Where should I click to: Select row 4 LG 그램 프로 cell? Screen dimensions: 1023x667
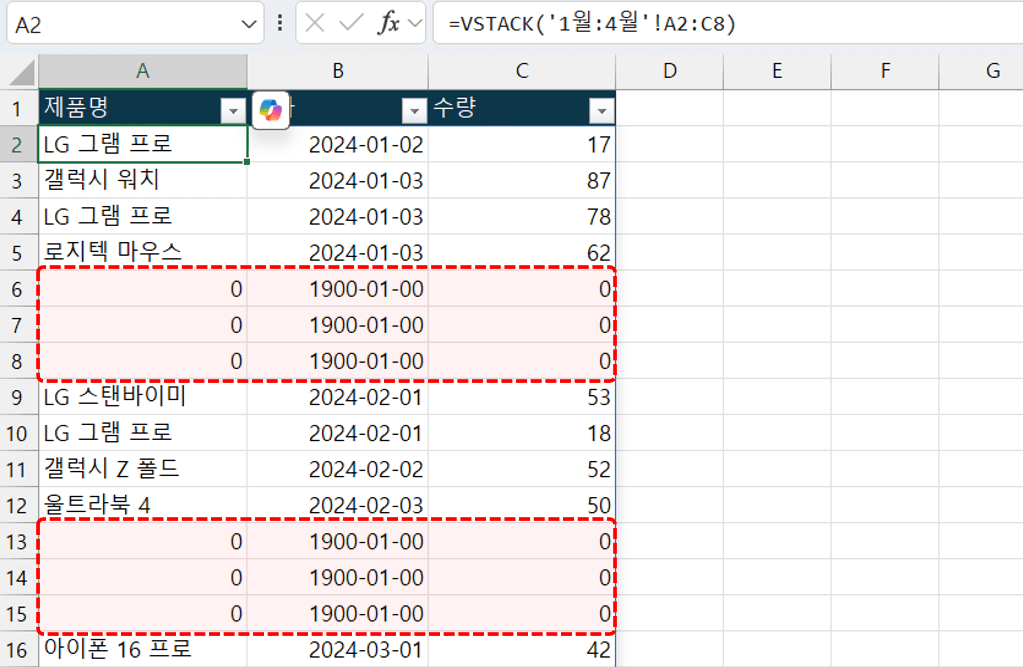point(143,217)
